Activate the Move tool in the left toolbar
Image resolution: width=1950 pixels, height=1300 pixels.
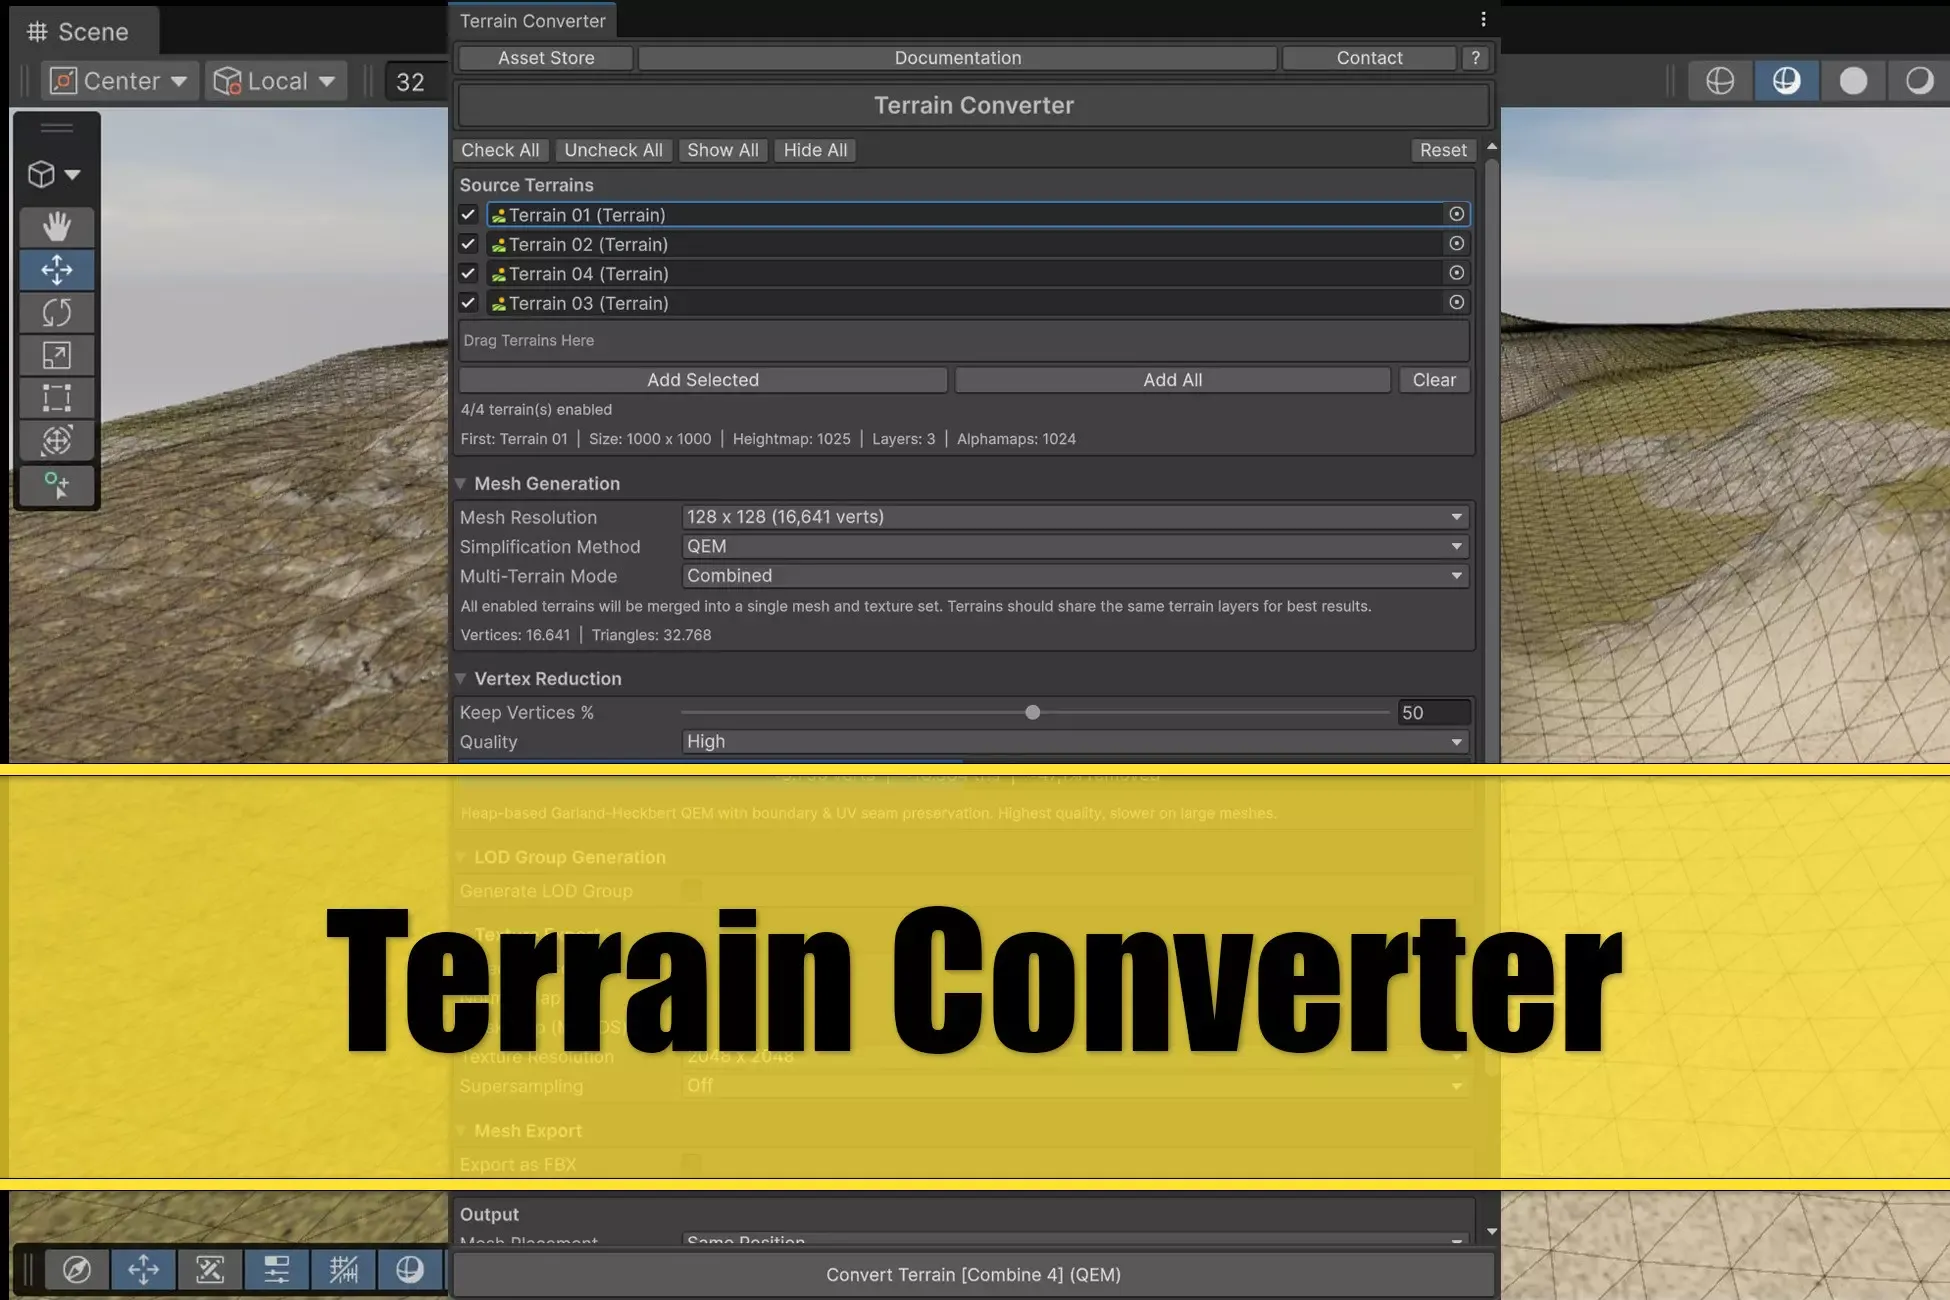[57, 270]
